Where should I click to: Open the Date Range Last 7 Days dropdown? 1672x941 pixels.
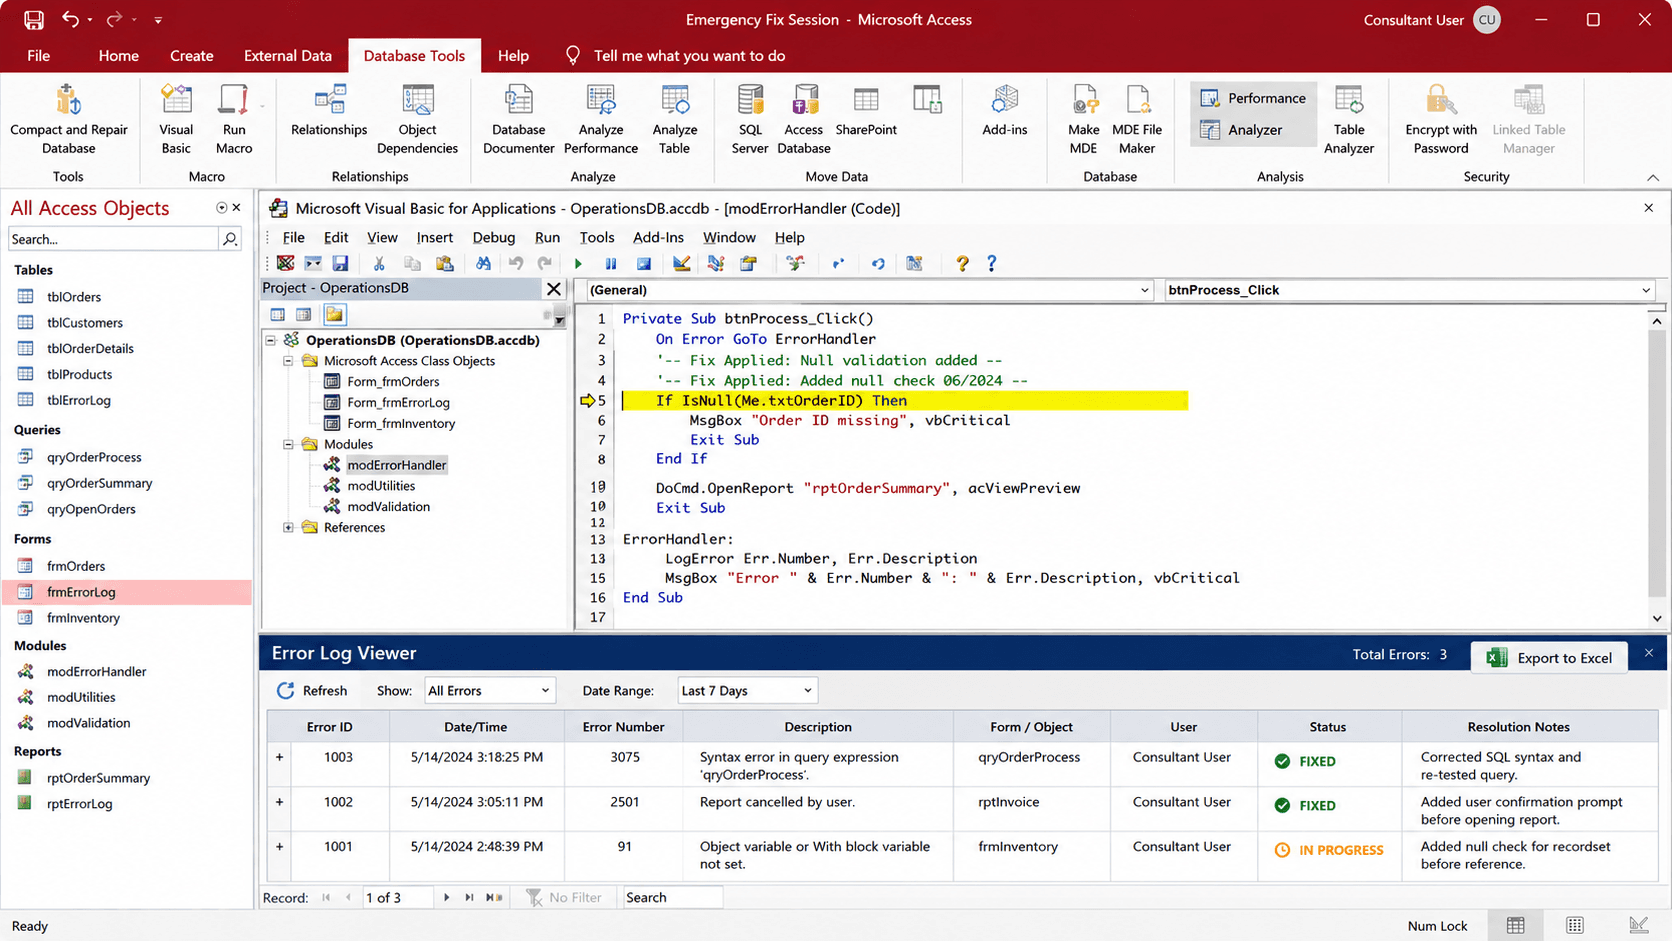747,691
